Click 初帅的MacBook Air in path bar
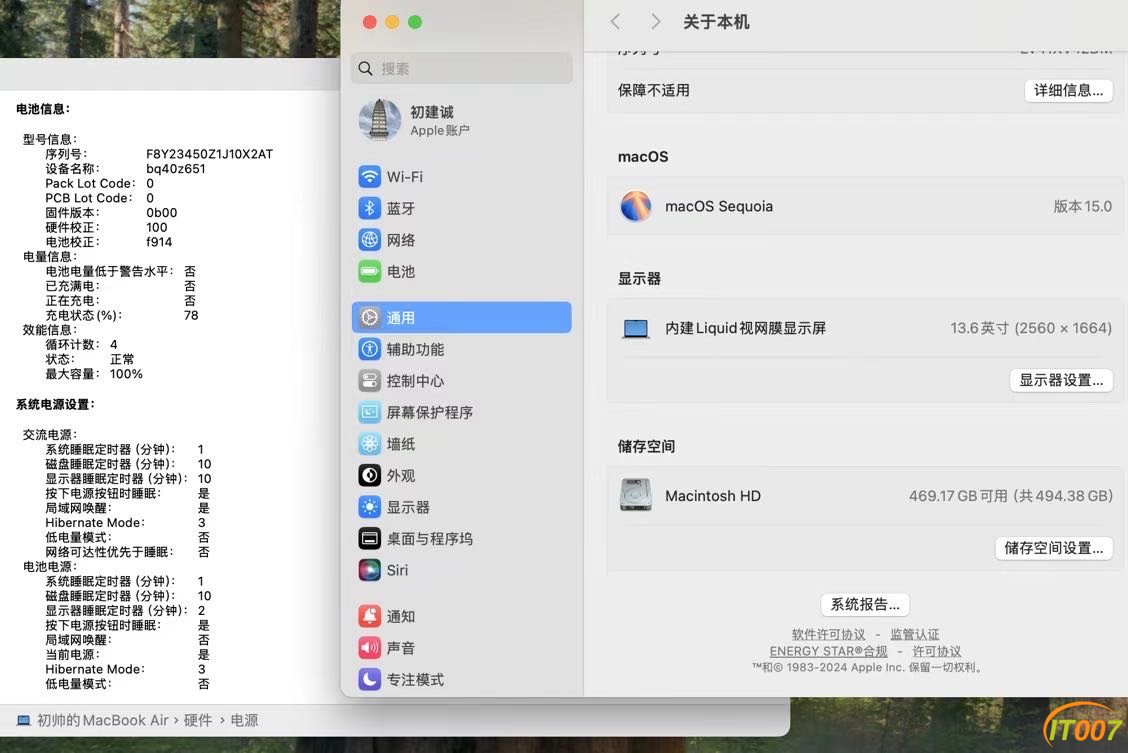 pyautogui.click(x=102, y=721)
